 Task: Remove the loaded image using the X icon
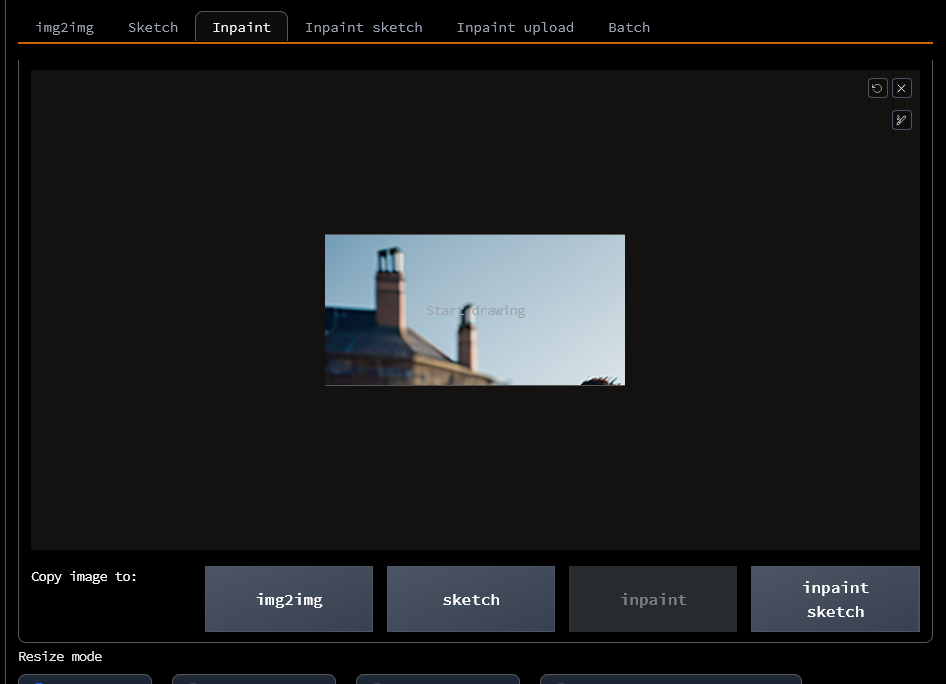click(901, 88)
